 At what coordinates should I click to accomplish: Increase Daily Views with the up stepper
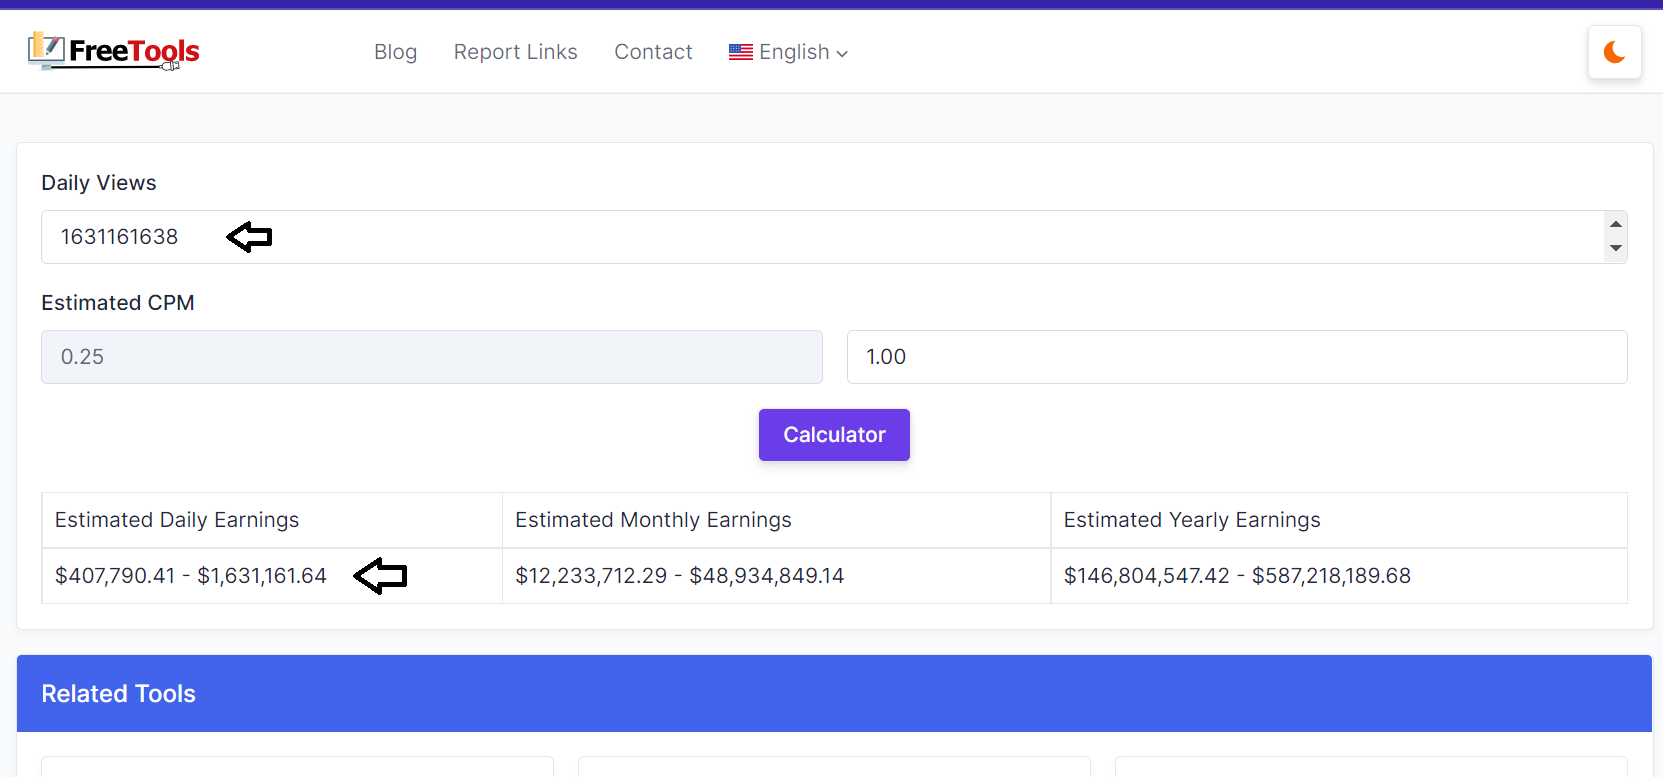click(x=1615, y=224)
